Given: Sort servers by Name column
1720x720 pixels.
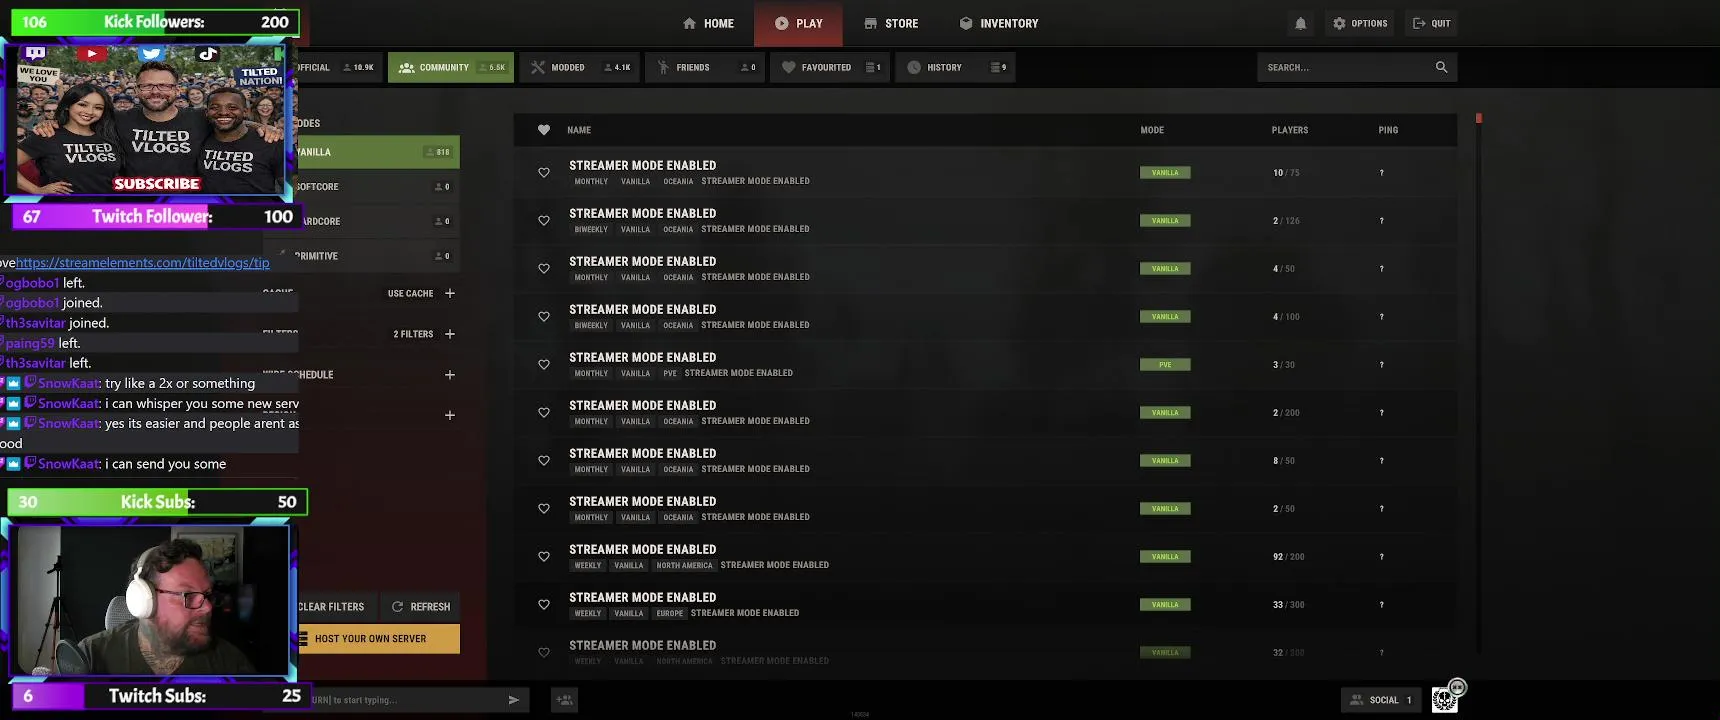Looking at the screenshot, I should point(579,130).
